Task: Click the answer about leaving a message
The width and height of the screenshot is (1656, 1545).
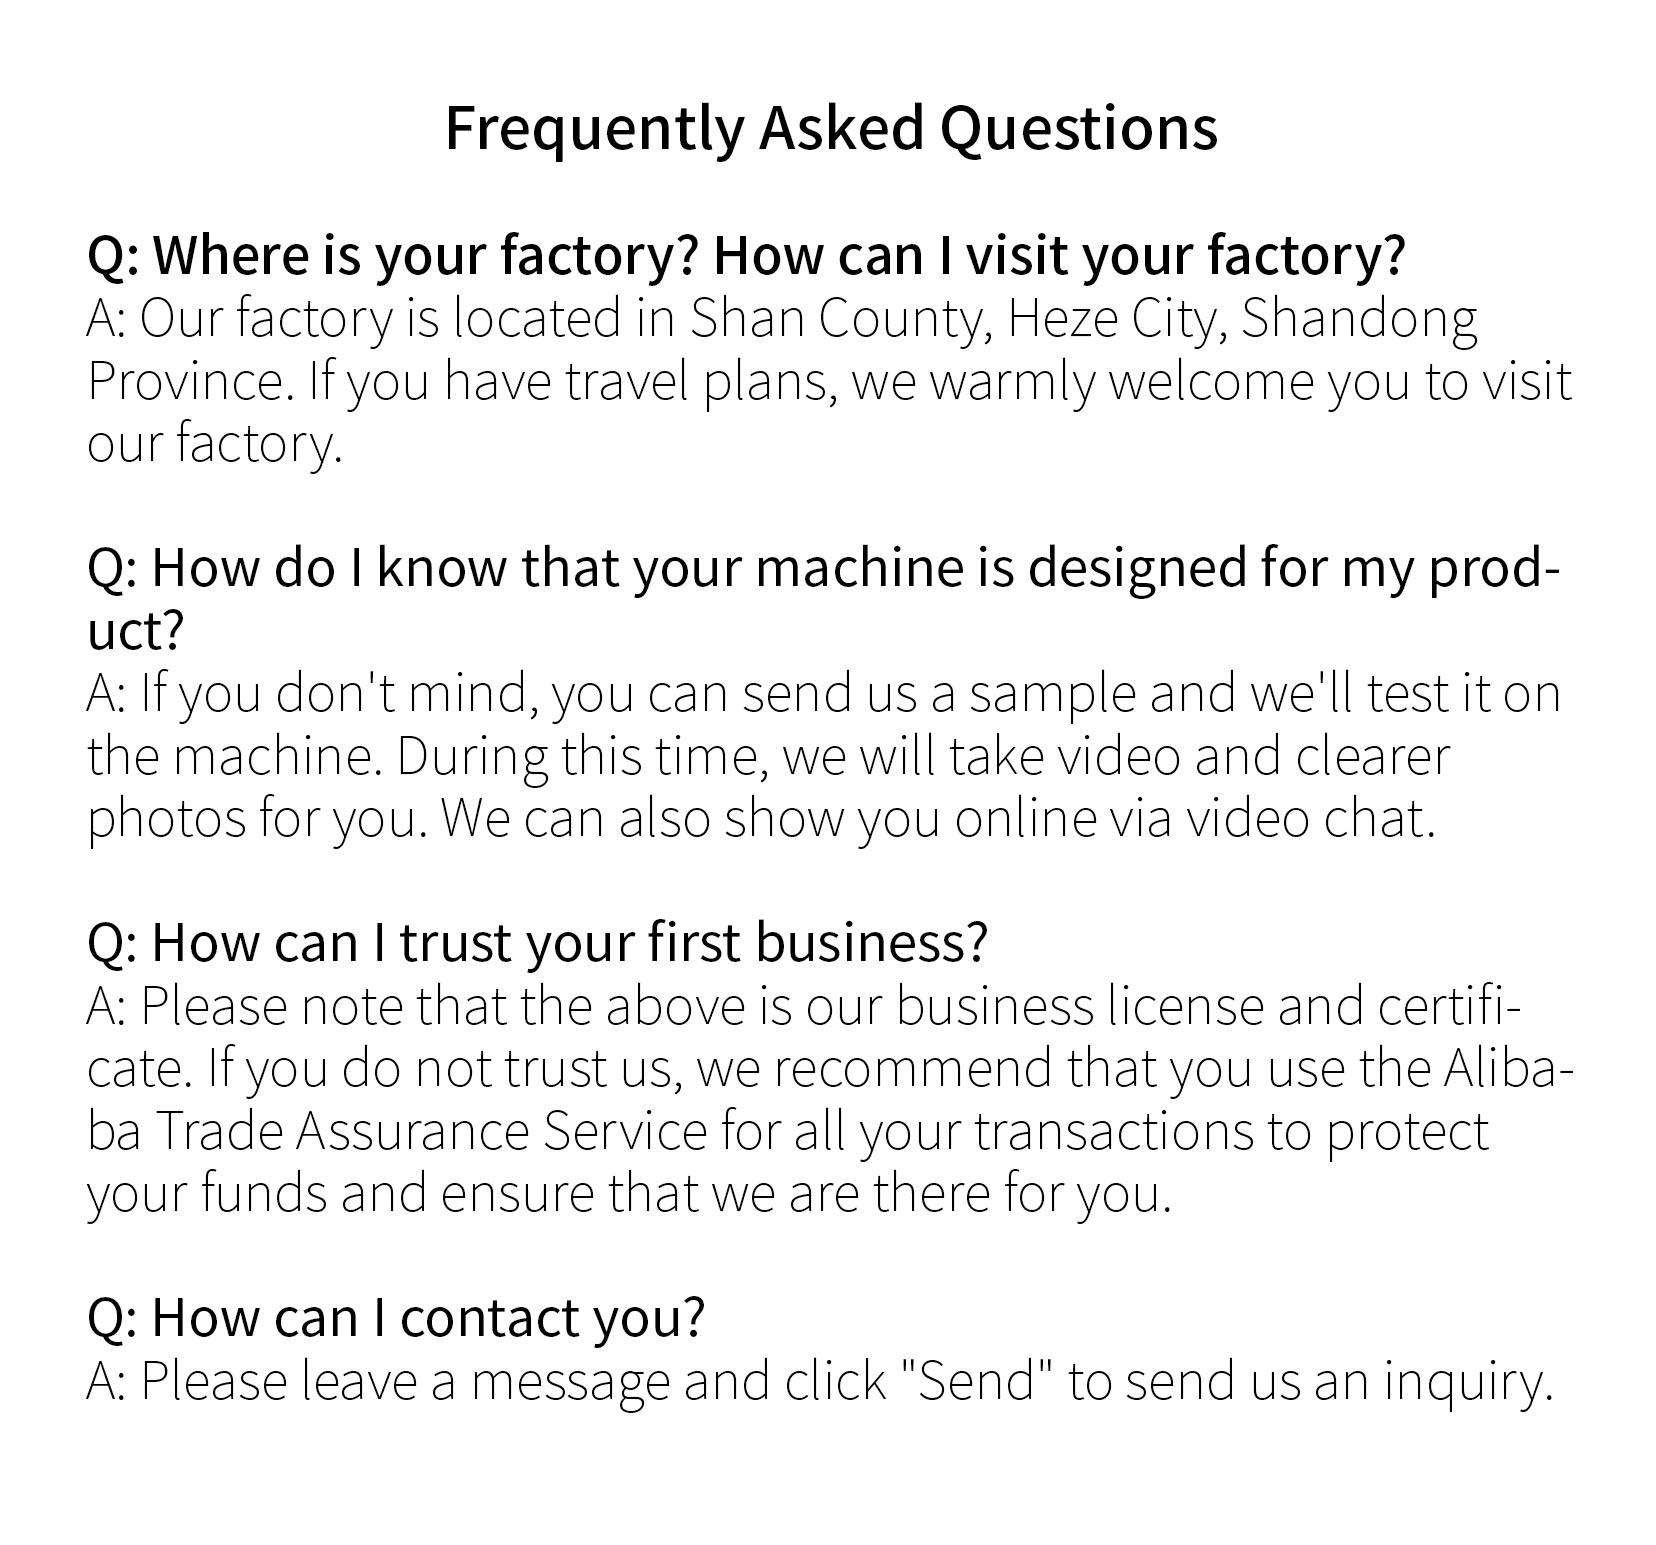Action: click(818, 1381)
